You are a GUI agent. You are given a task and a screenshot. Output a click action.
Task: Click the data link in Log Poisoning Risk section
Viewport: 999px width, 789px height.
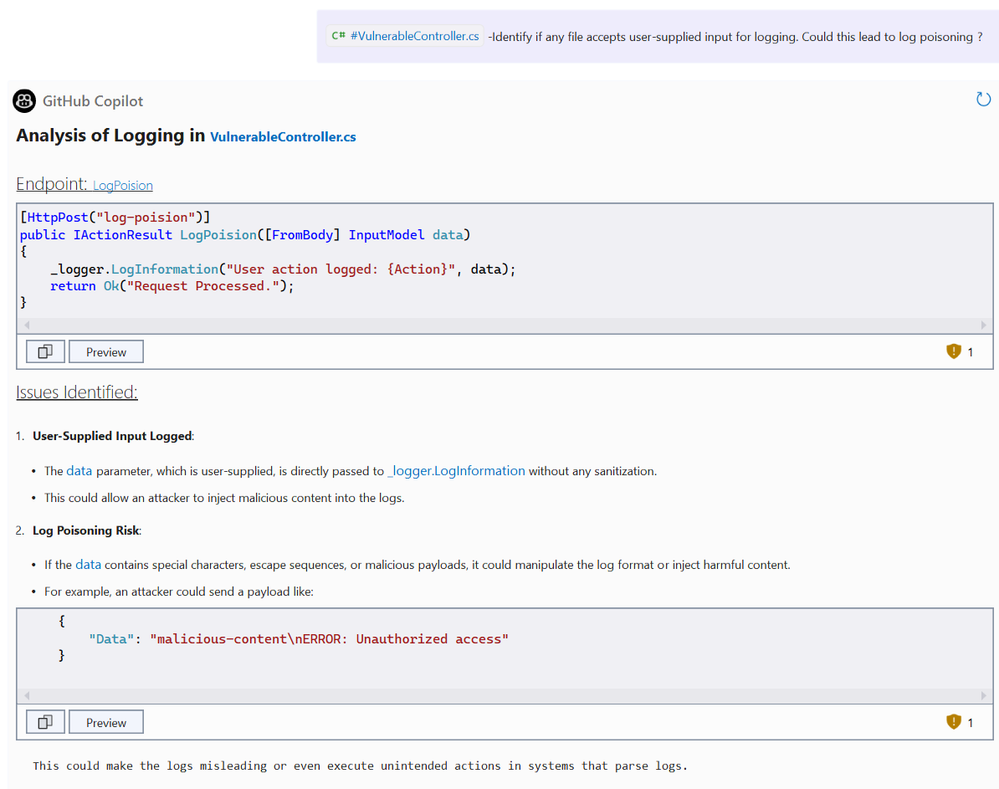click(x=88, y=565)
